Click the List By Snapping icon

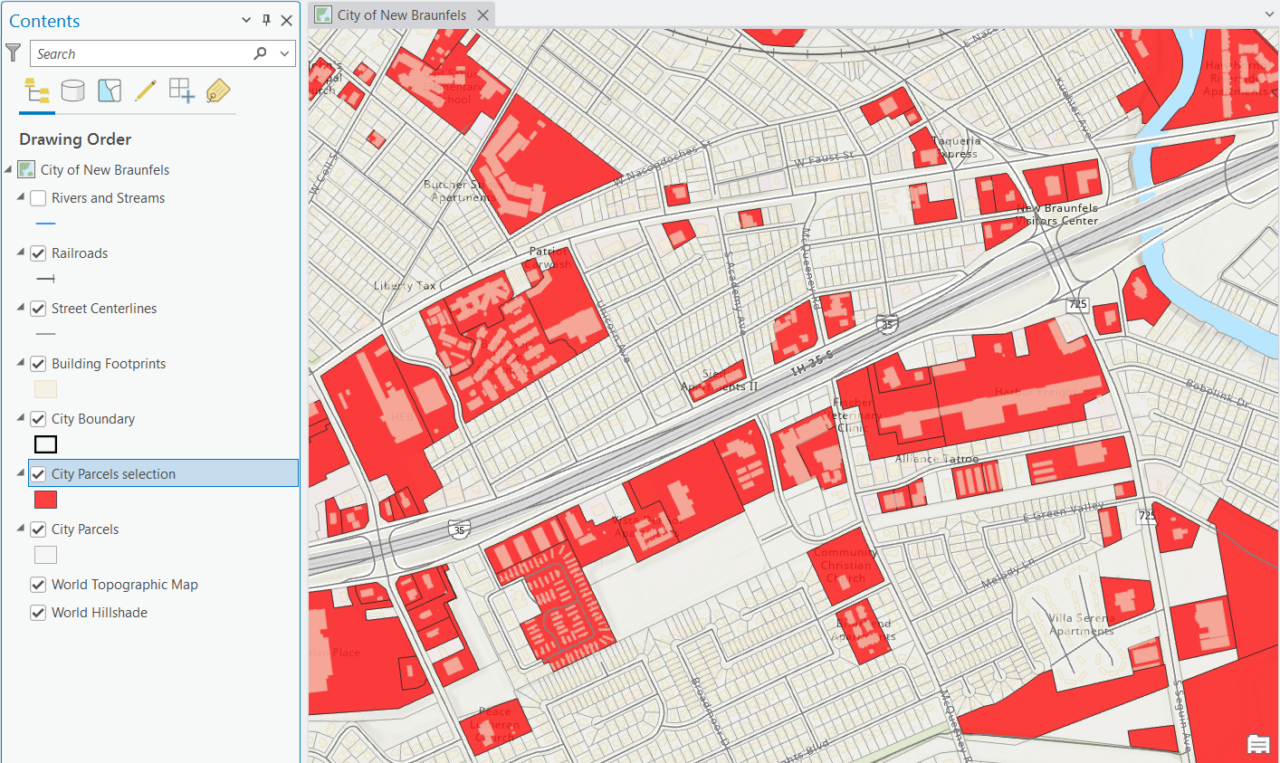pos(181,90)
